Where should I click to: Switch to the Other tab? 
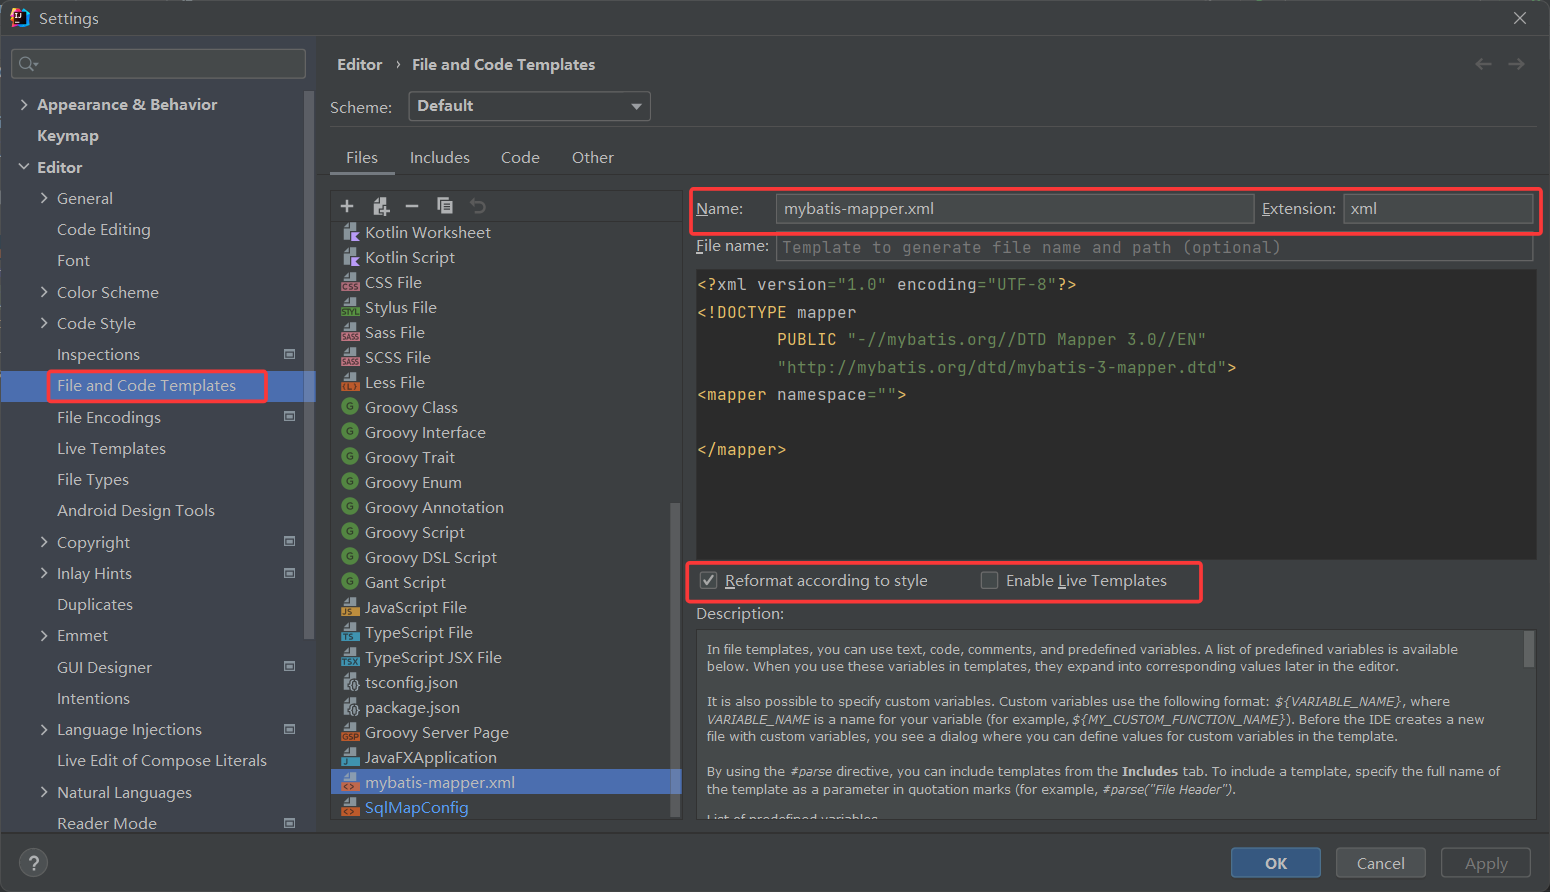click(x=593, y=158)
